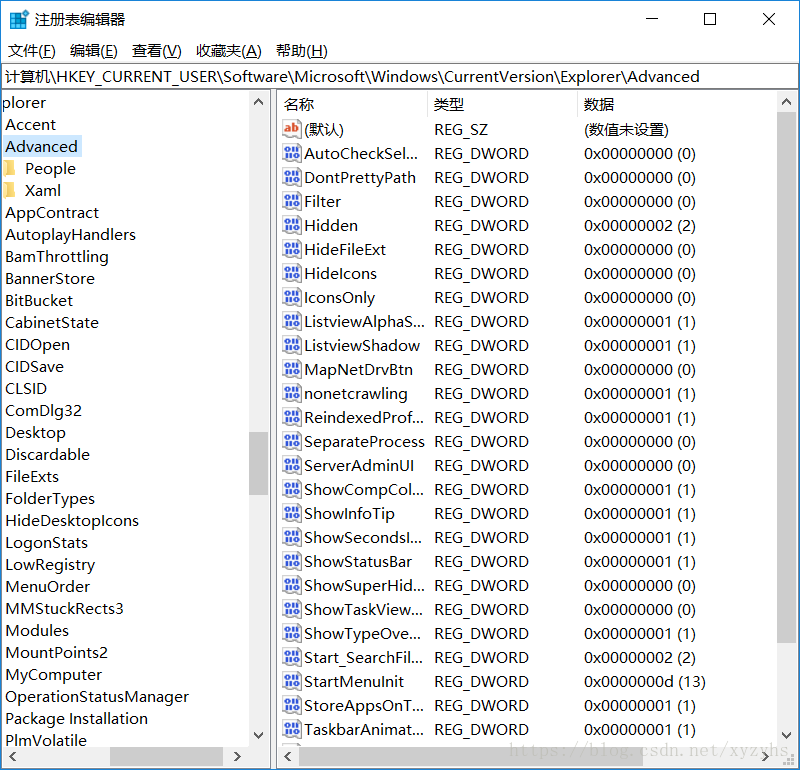Select the Accent key in tree
The image size is (800, 770).
[x=31, y=125]
